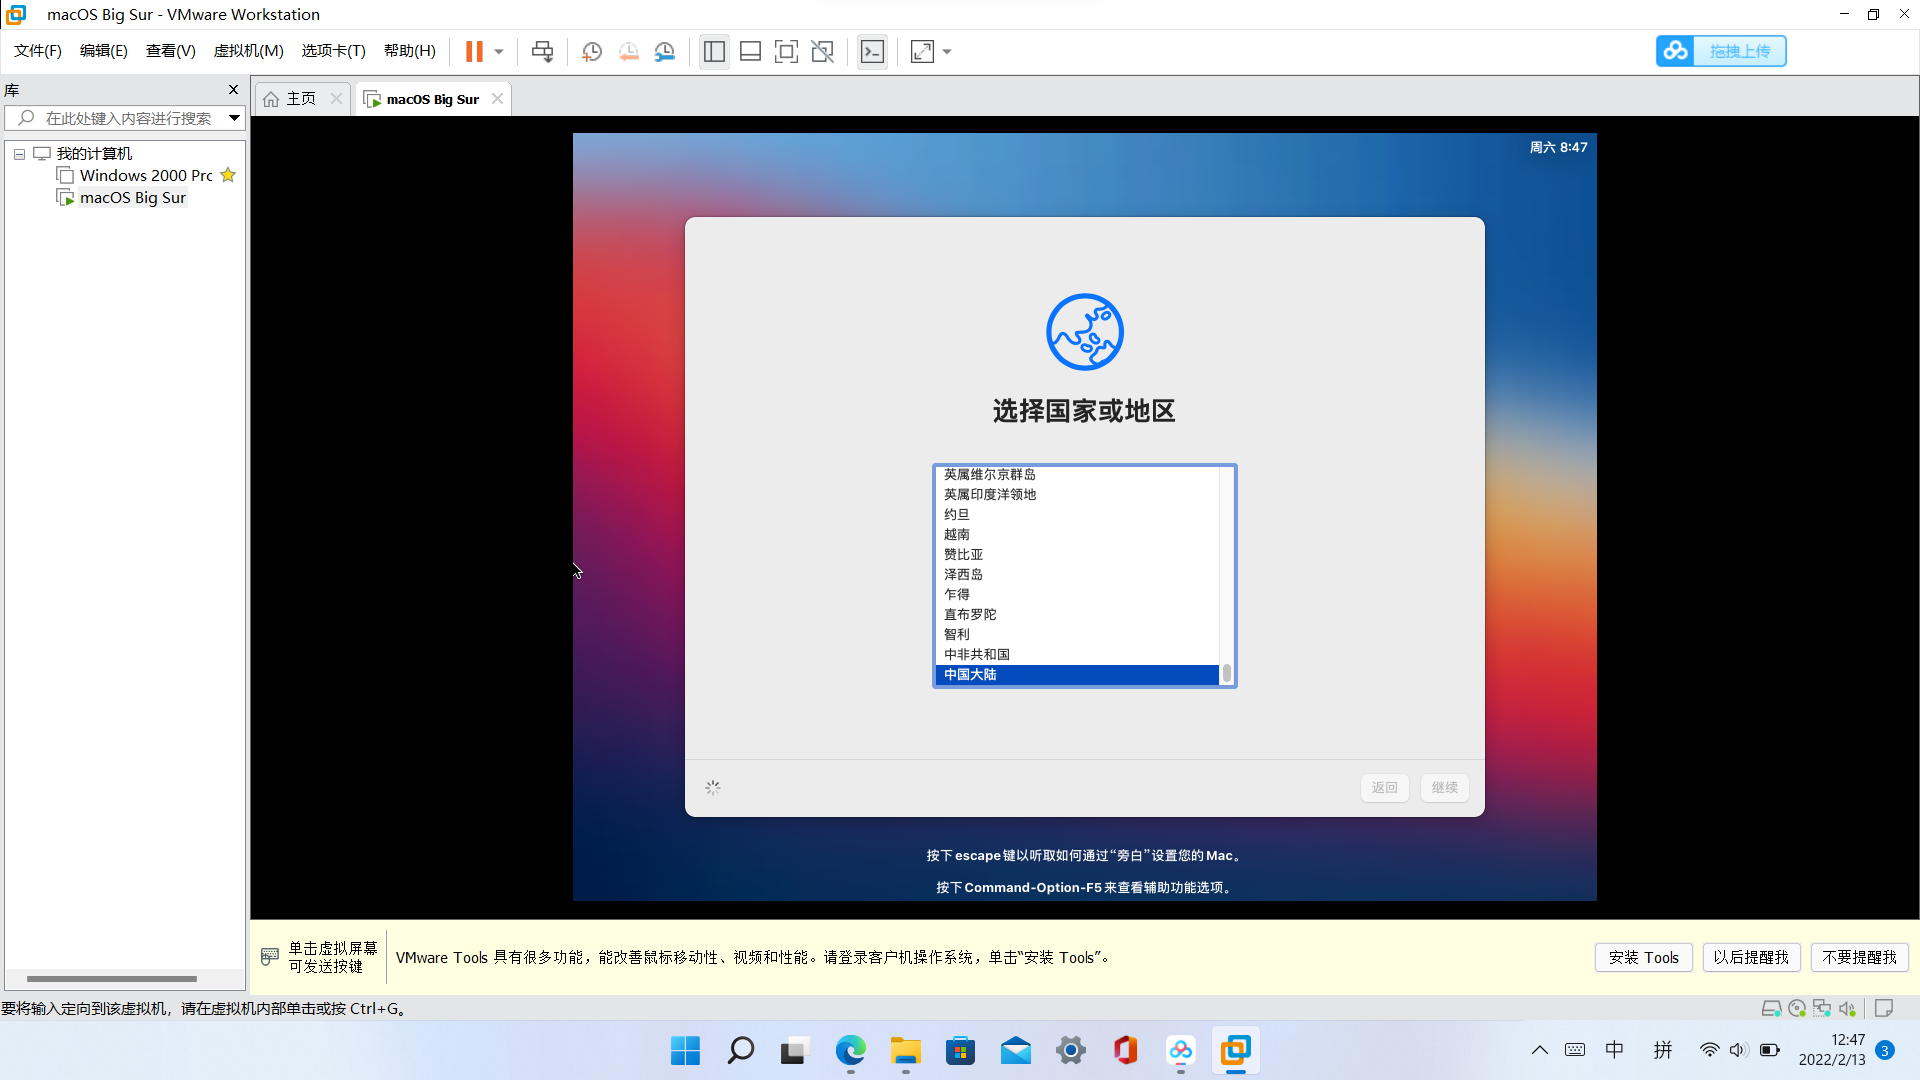Screen dimensions: 1920x1080
Task: Toggle the tab thumbnail bar
Action: point(750,51)
